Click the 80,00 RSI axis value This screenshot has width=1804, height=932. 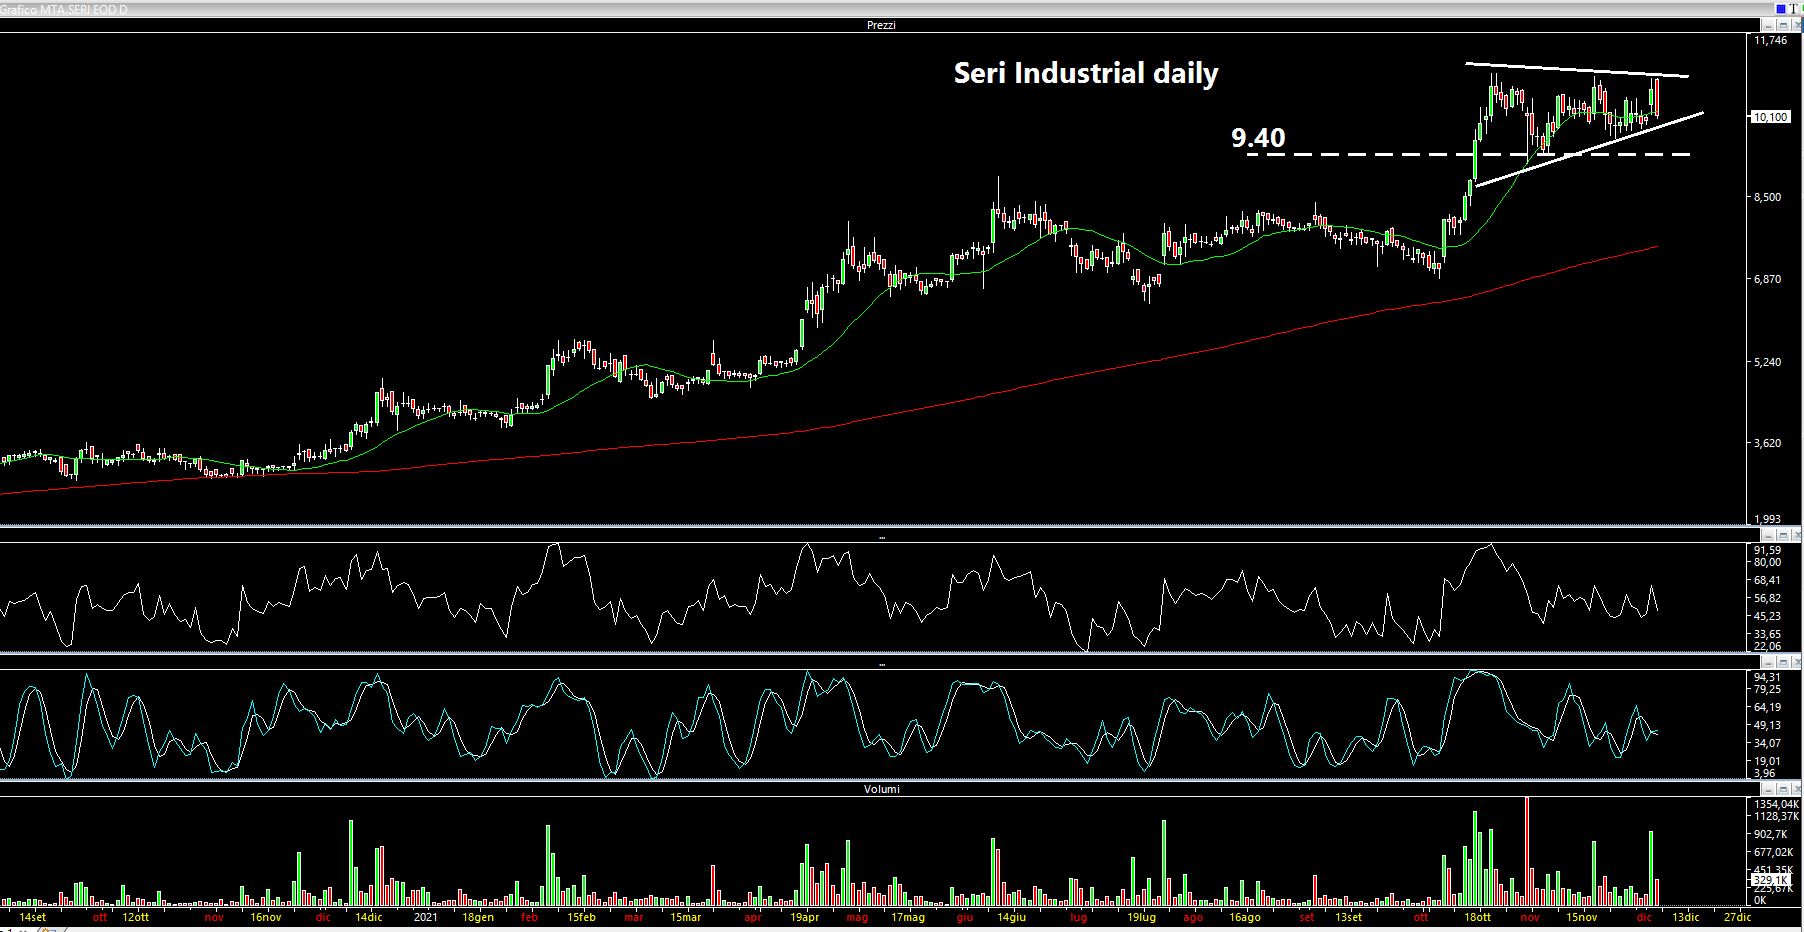coord(1768,562)
